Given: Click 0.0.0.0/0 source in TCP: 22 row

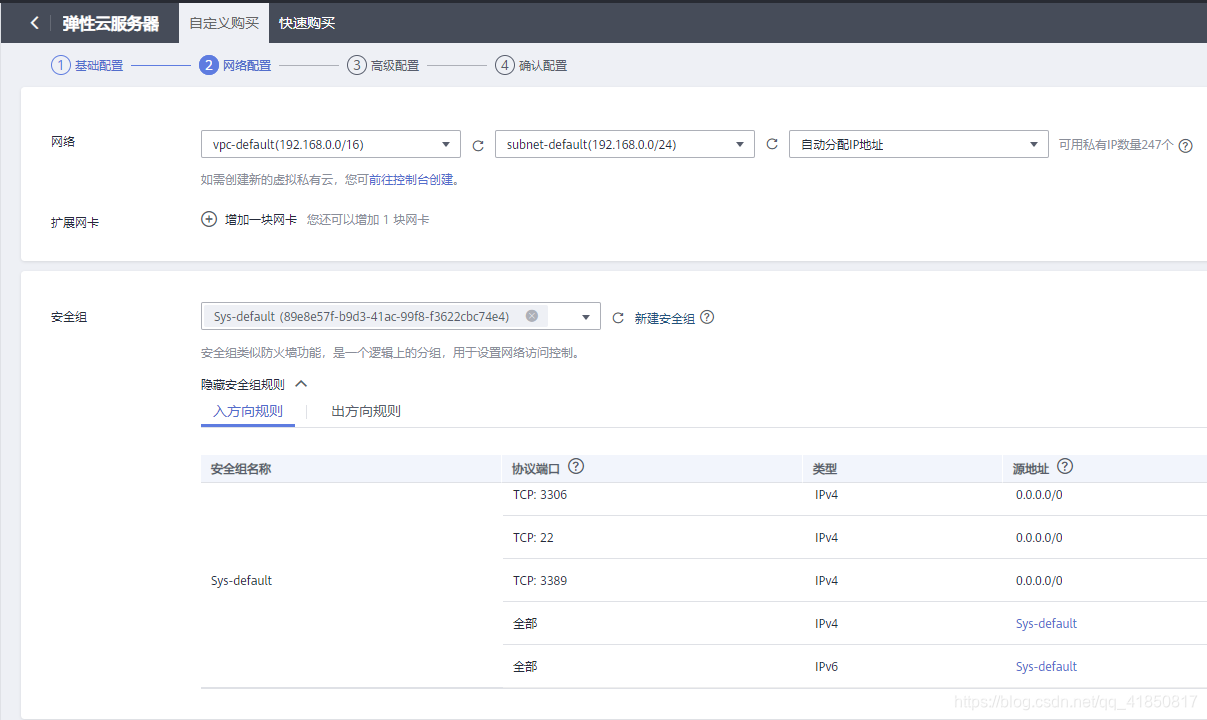Looking at the screenshot, I should click(1039, 537).
